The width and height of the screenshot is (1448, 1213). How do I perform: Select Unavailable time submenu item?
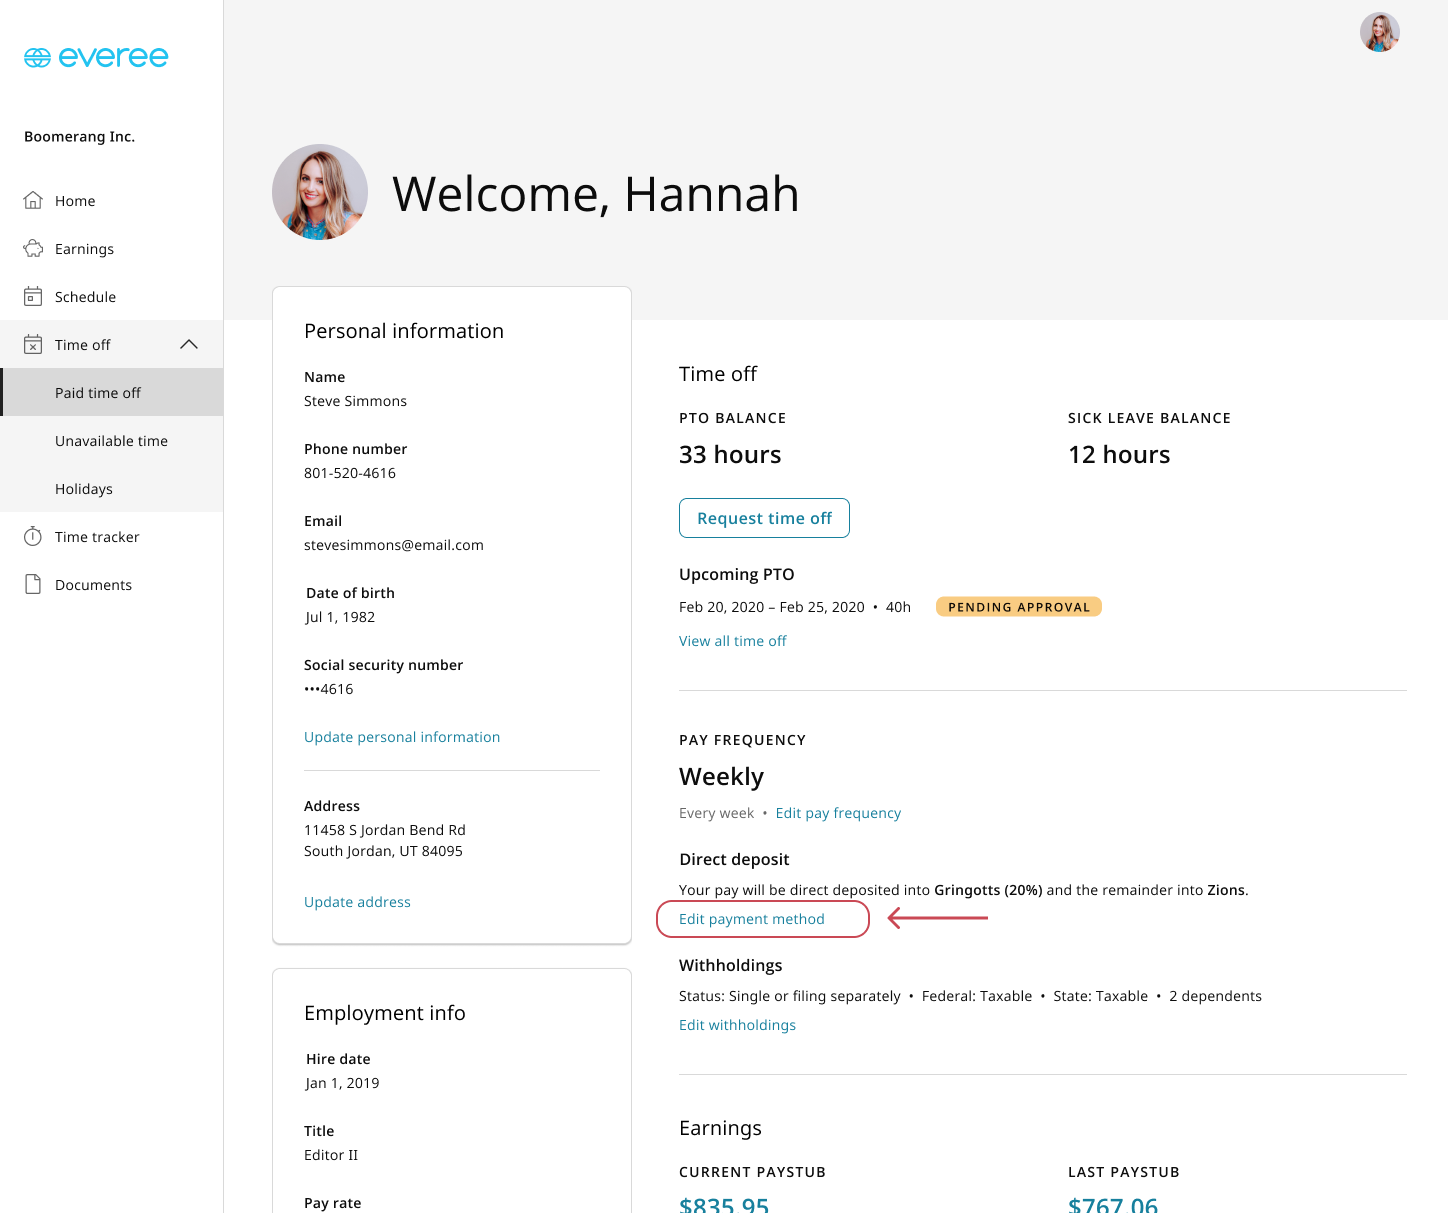111,440
